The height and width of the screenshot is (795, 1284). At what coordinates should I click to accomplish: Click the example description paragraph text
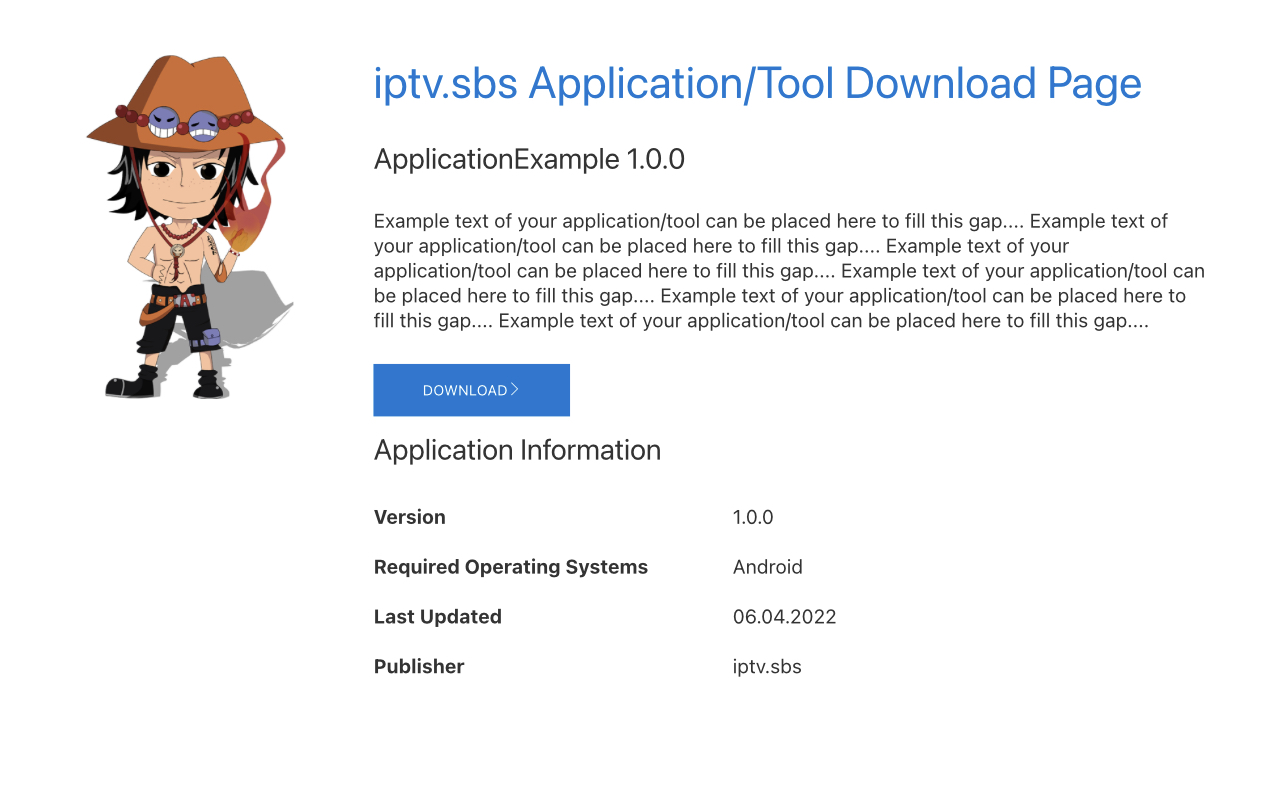pos(789,271)
